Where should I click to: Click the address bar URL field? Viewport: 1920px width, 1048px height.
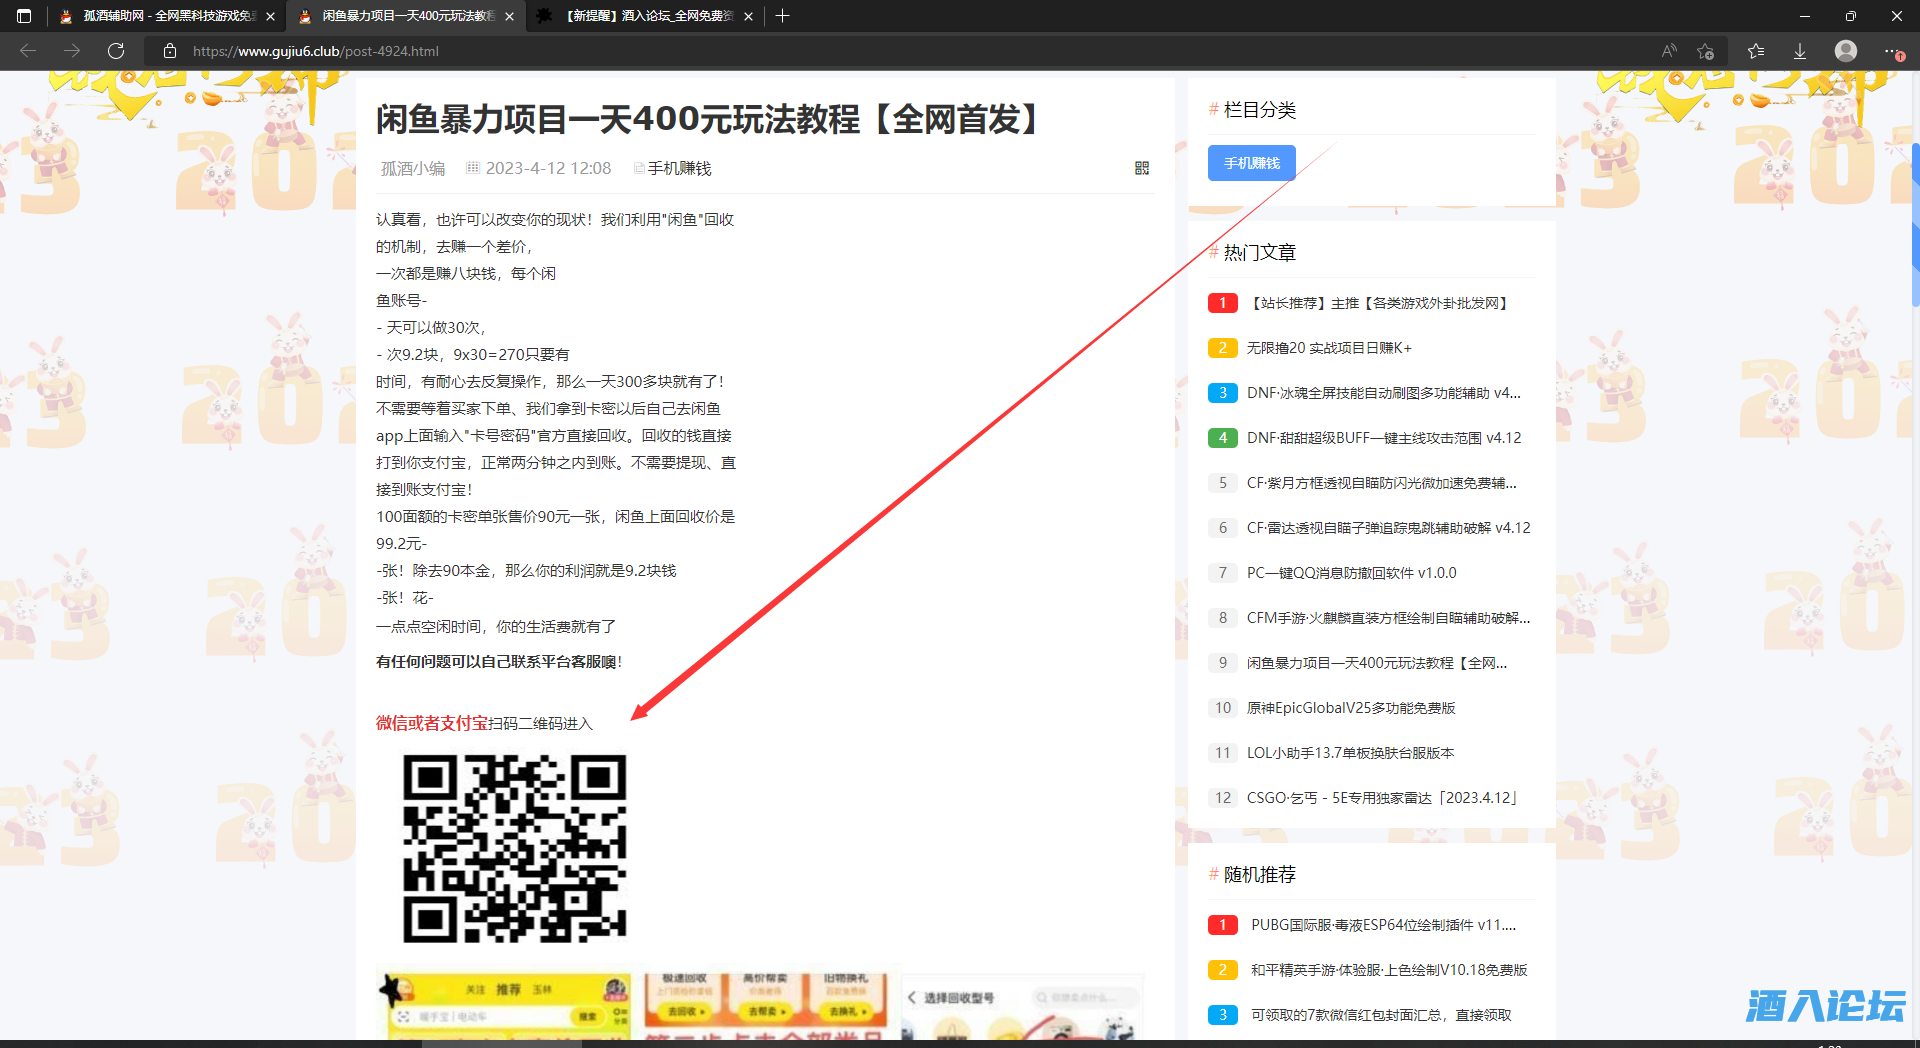click(x=900, y=51)
